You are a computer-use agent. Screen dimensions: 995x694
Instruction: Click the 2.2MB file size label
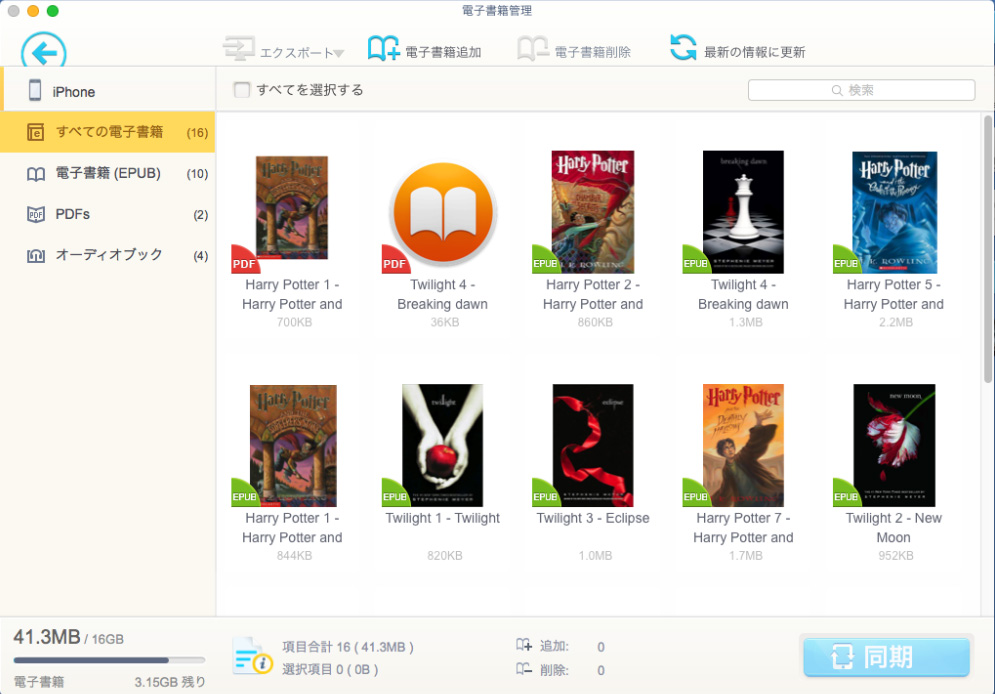pos(895,322)
